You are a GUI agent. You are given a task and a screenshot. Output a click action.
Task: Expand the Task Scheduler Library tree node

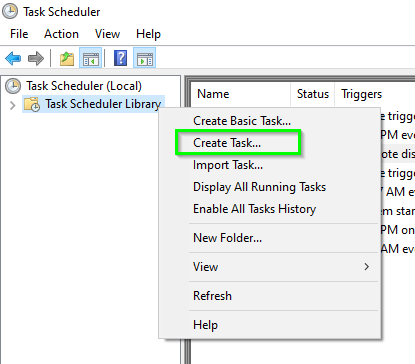13,105
